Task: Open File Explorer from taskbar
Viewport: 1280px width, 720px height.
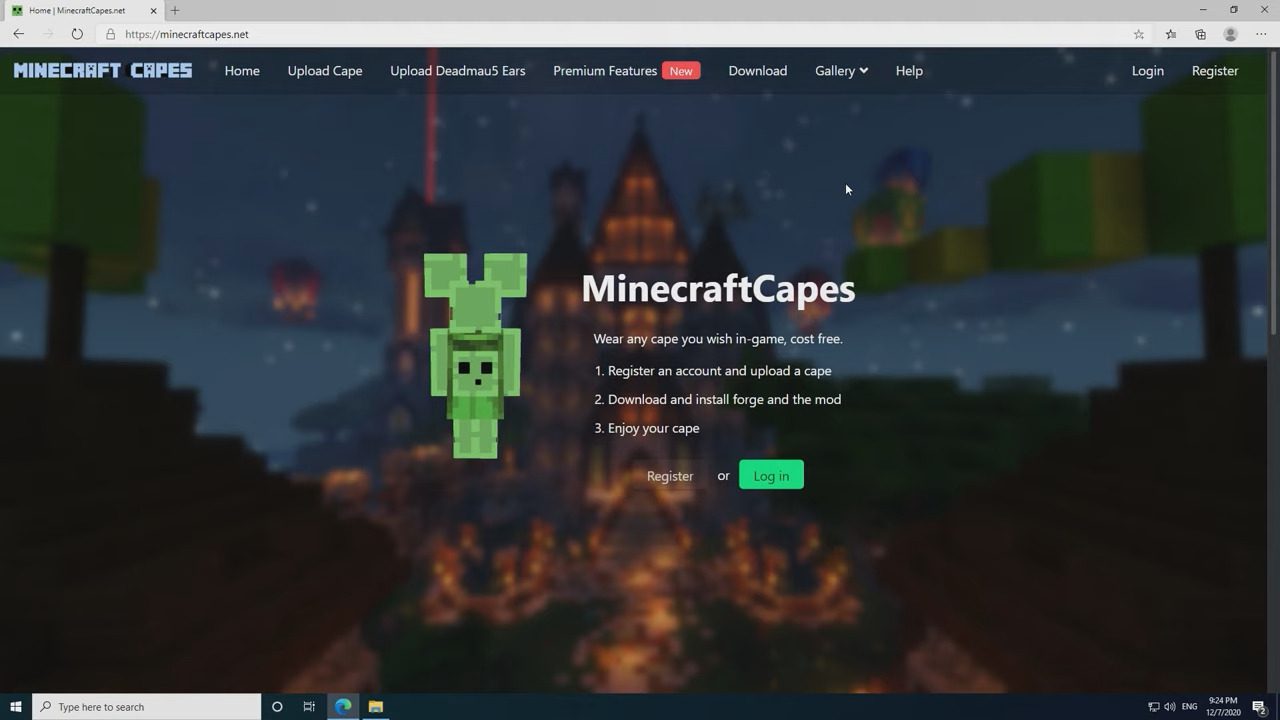Action: [375, 707]
